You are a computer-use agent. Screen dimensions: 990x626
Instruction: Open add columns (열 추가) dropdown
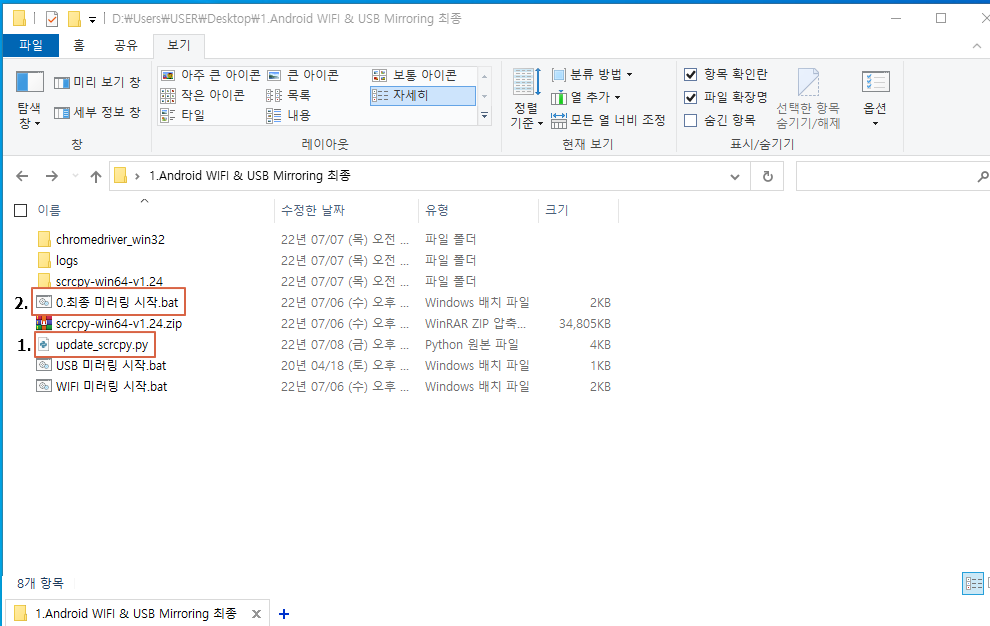[586, 97]
